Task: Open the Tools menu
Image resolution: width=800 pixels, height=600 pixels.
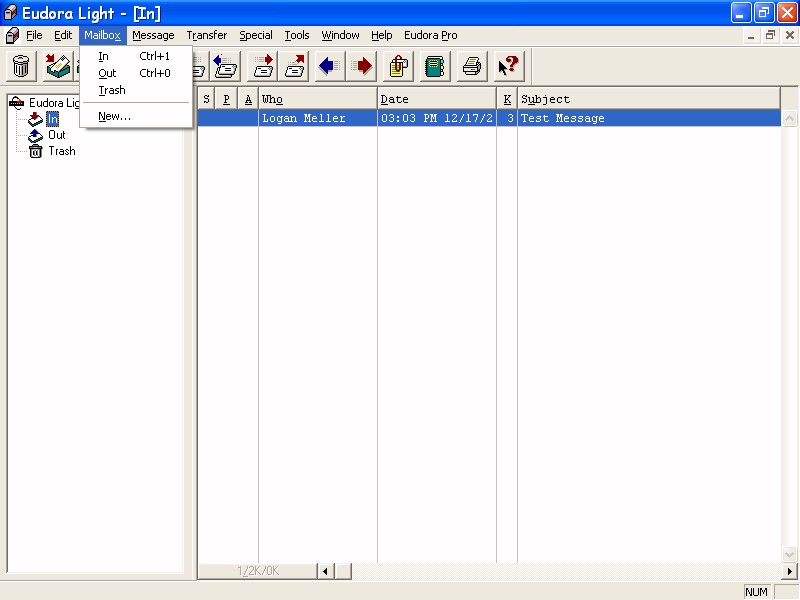Action: 297,35
